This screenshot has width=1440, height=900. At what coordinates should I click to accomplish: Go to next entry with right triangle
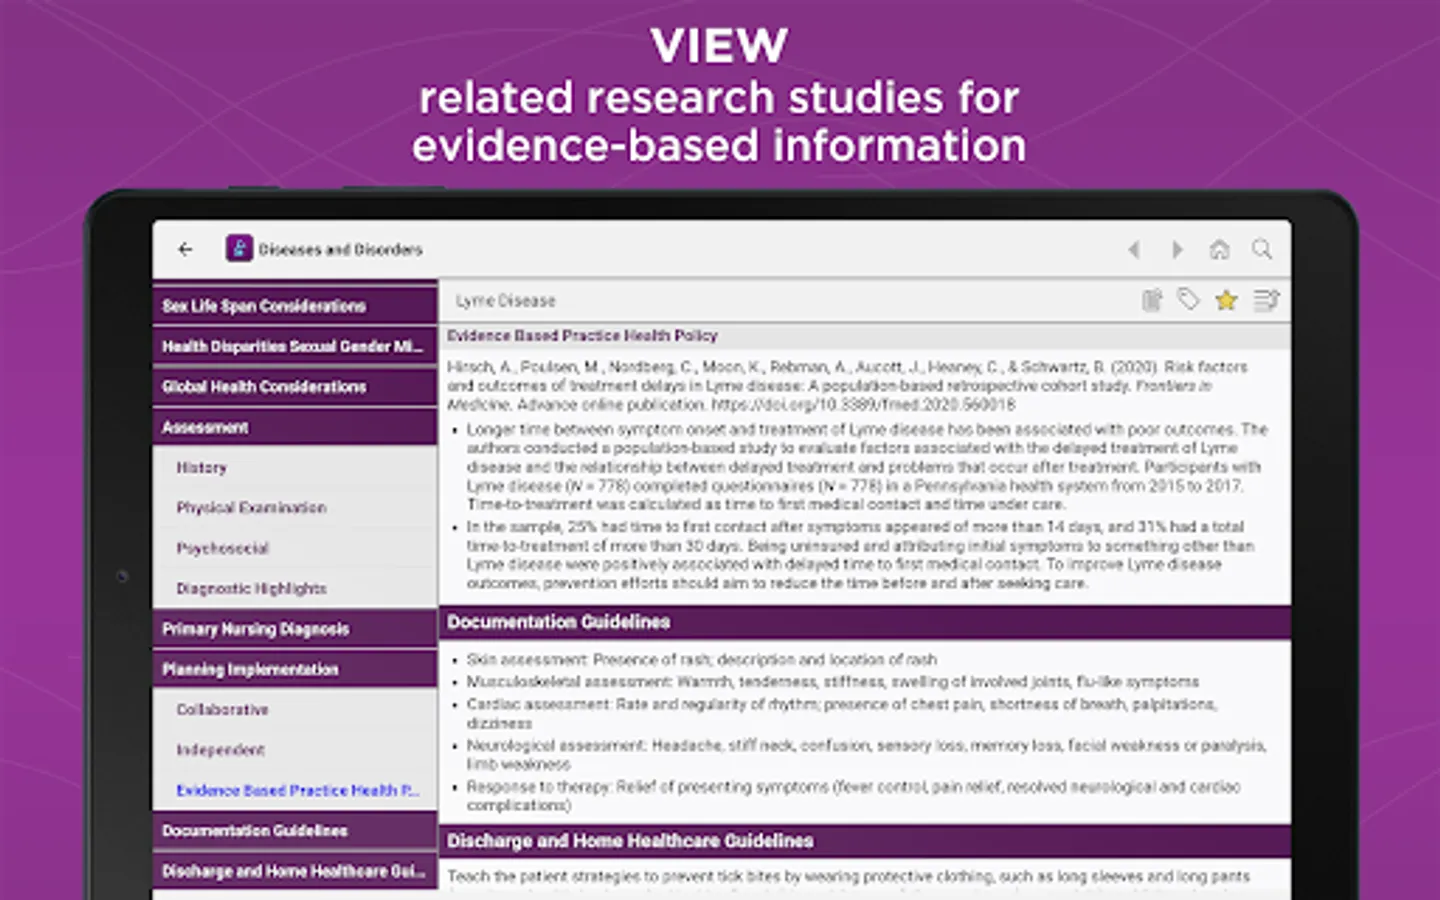pyautogui.click(x=1177, y=249)
